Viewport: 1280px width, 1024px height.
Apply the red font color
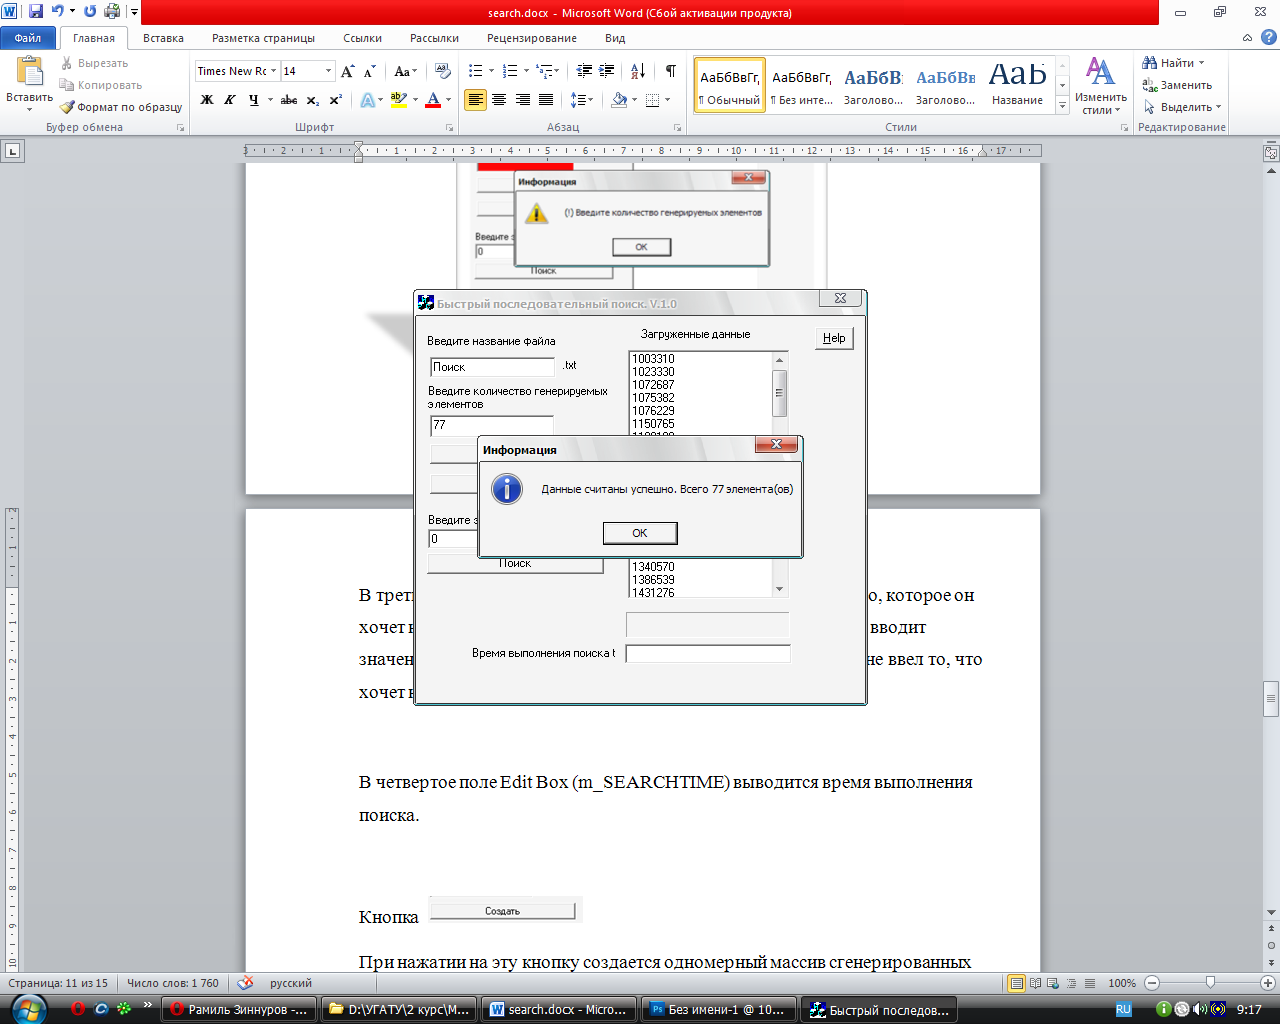(433, 100)
